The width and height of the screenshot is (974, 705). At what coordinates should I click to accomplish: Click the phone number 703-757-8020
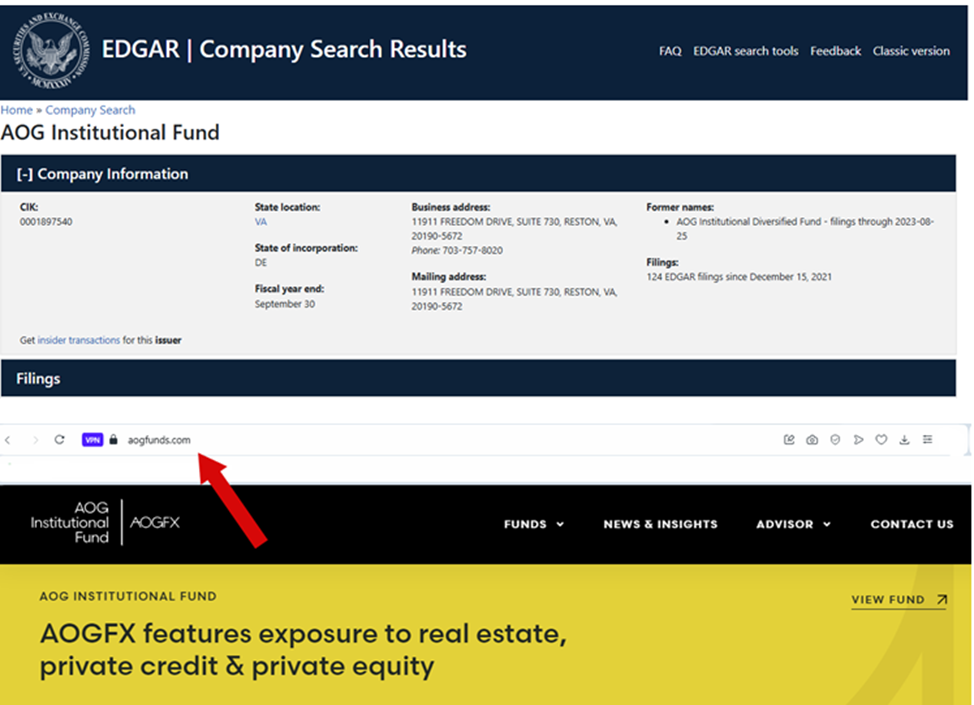pyautogui.click(x=473, y=250)
